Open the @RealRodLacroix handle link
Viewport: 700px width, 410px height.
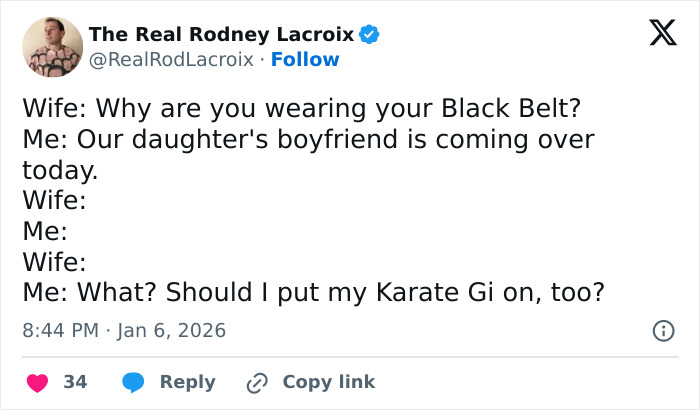(x=171, y=60)
